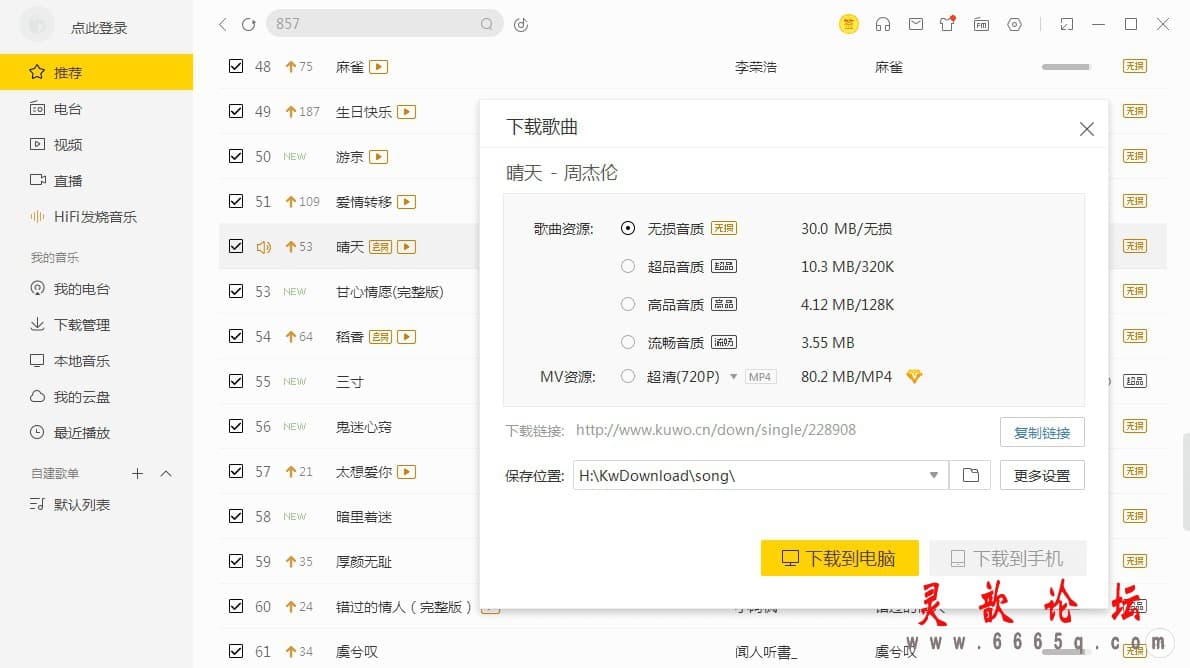This screenshot has height=668, width=1190.
Task: Select 无损音质 radio option
Action: click(628, 228)
